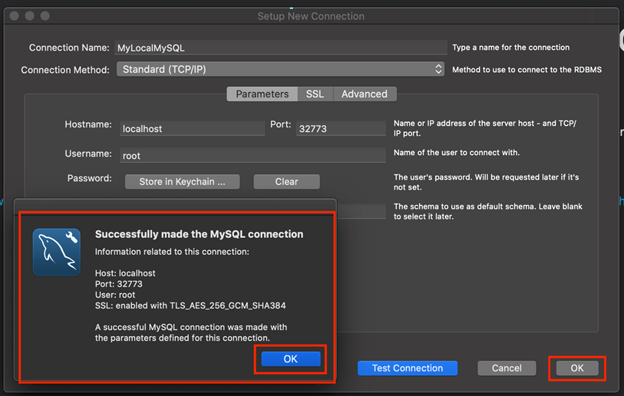Click OK in the success dialog
This screenshot has width=624, height=396.
[x=291, y=359]
